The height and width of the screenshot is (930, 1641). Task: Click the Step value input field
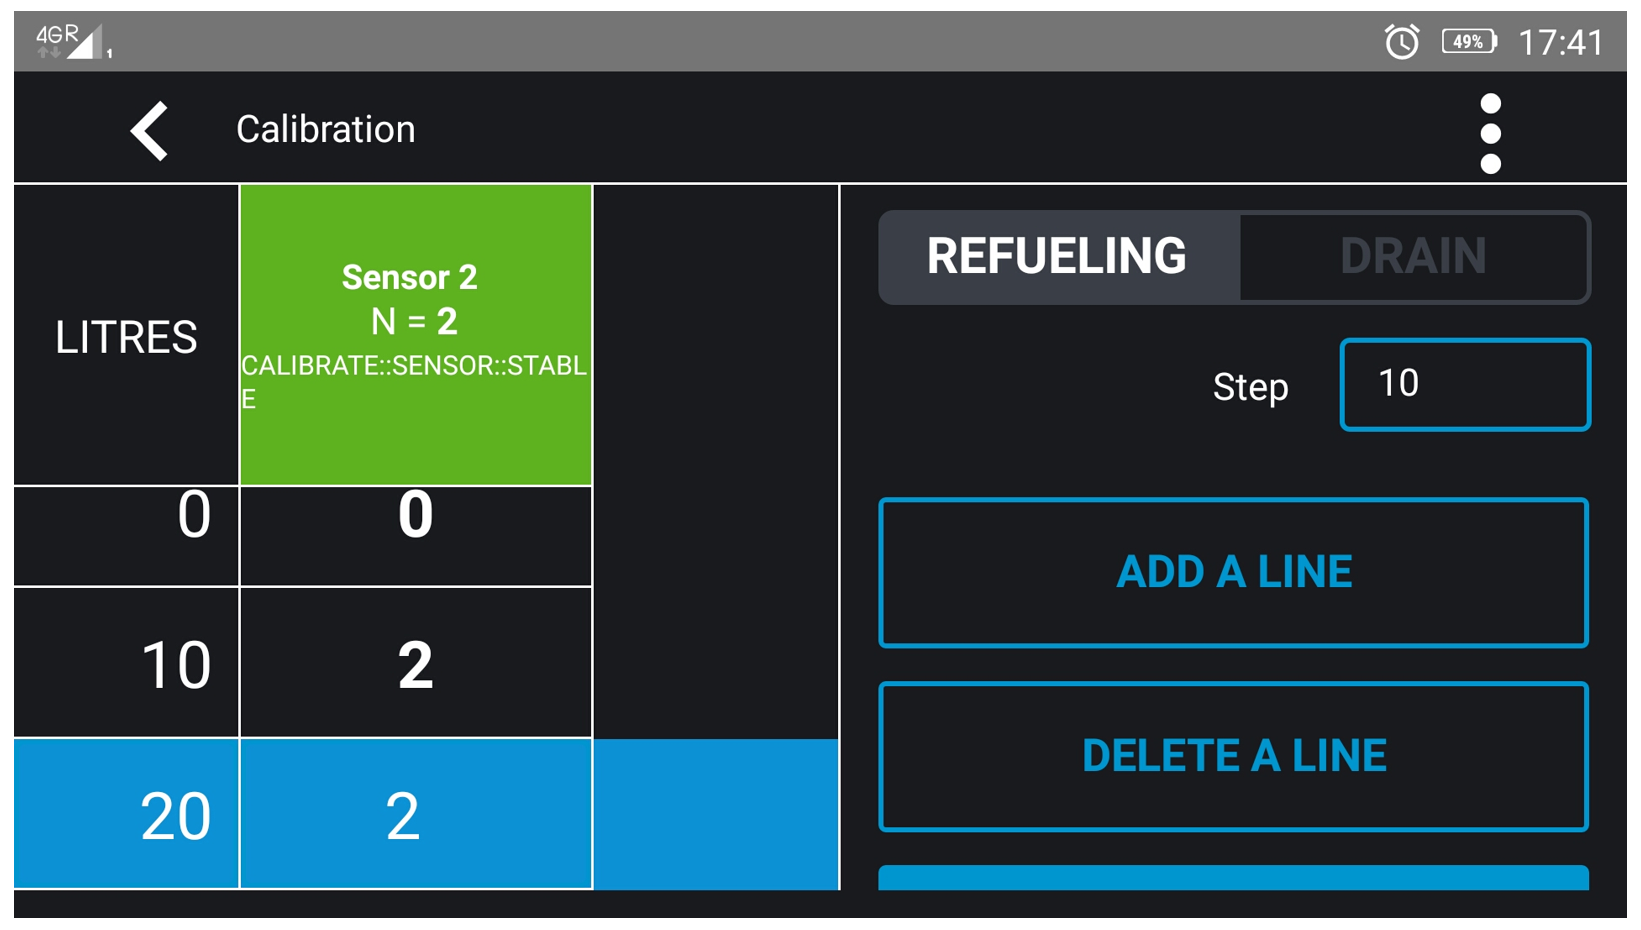(1464, 385)
